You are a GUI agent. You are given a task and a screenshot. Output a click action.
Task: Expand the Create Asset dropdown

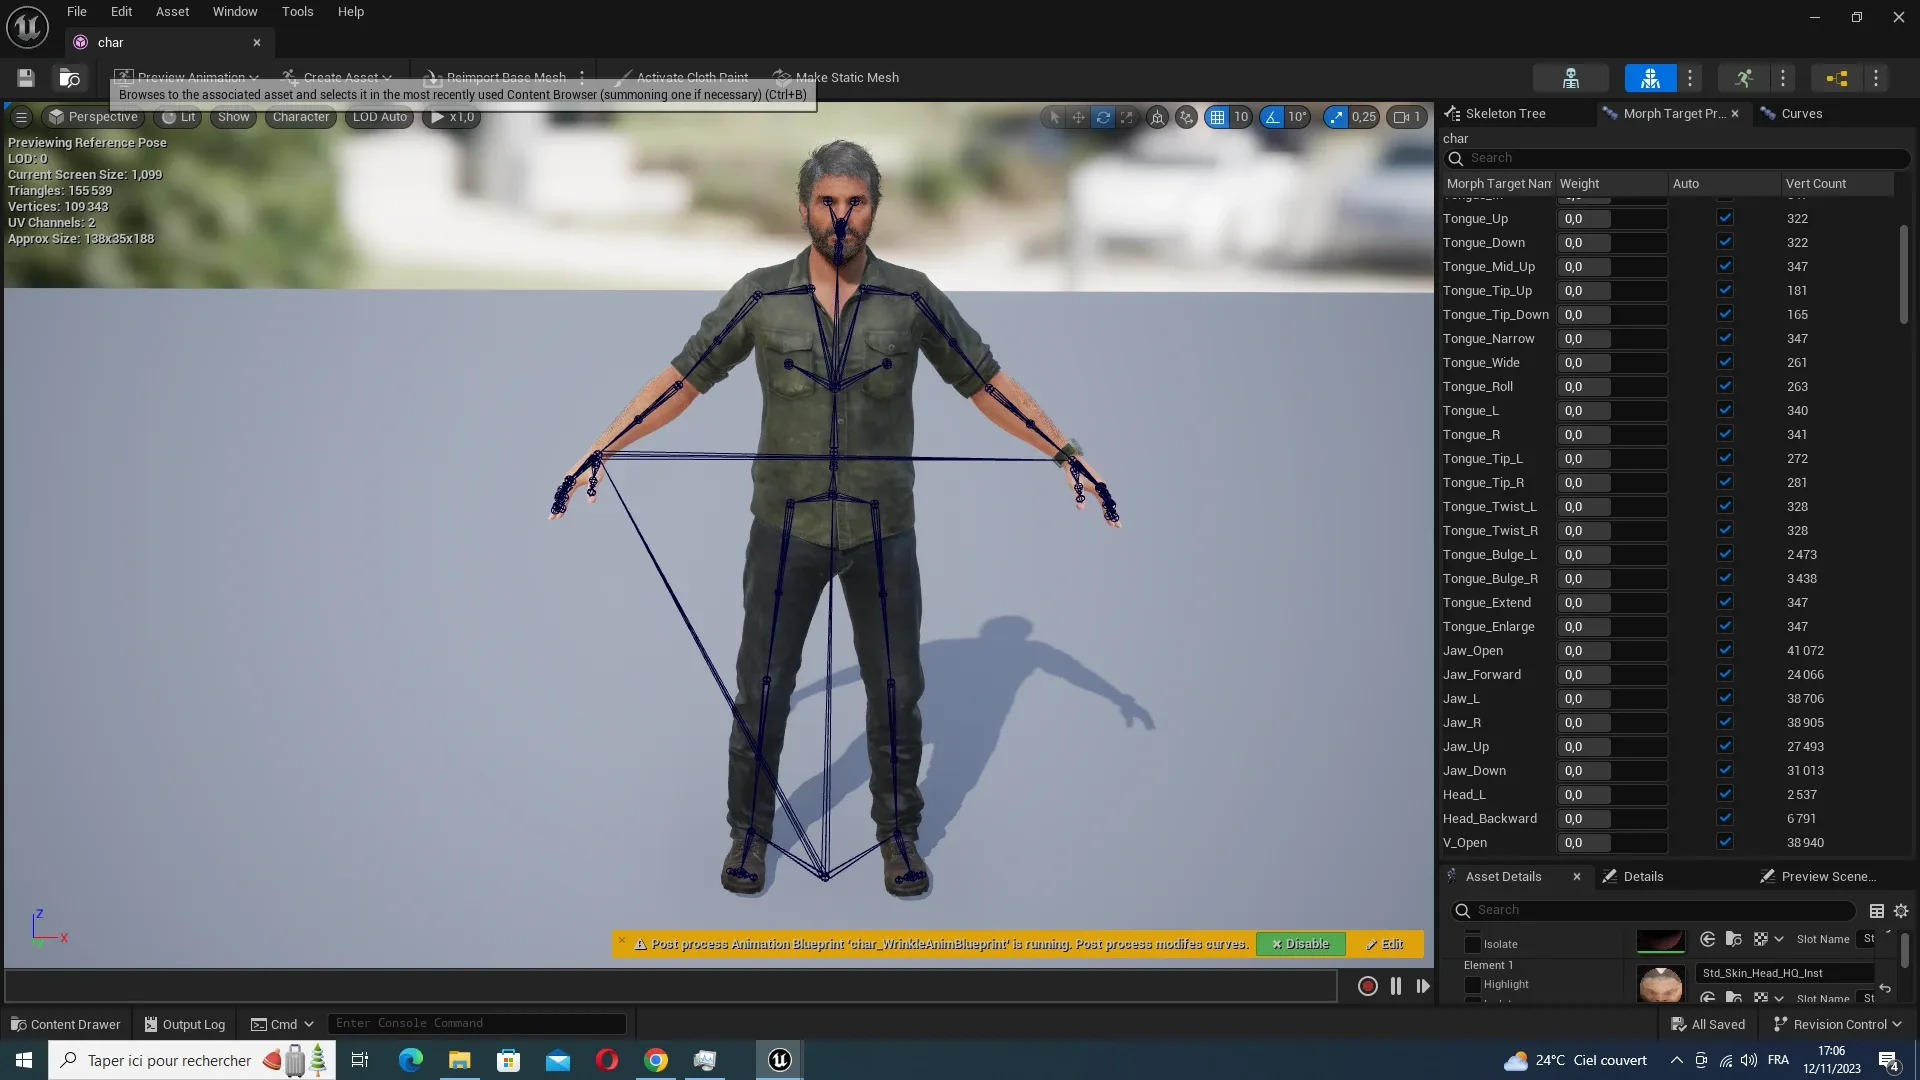point(340,78)
